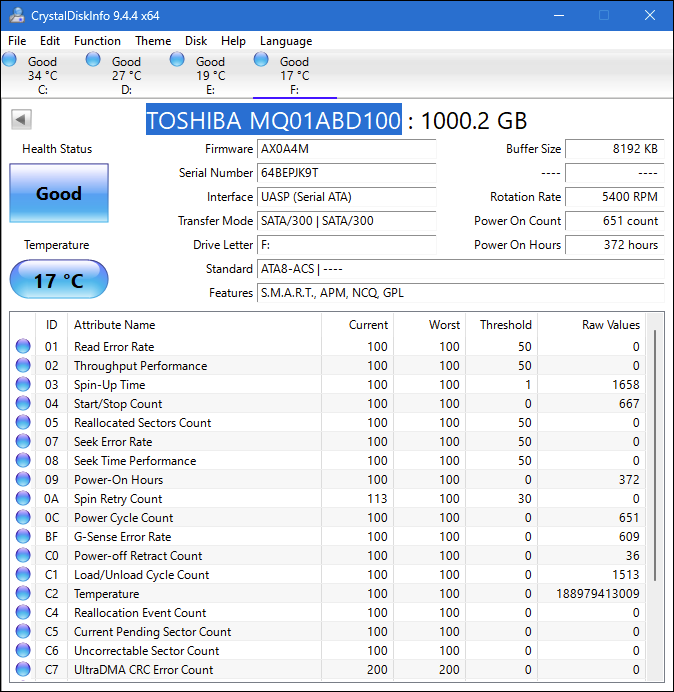Switch to the D: drive 27 °C tab
Image resolution: width=674 pixels, height=692 pixels.
click(126, 75)
